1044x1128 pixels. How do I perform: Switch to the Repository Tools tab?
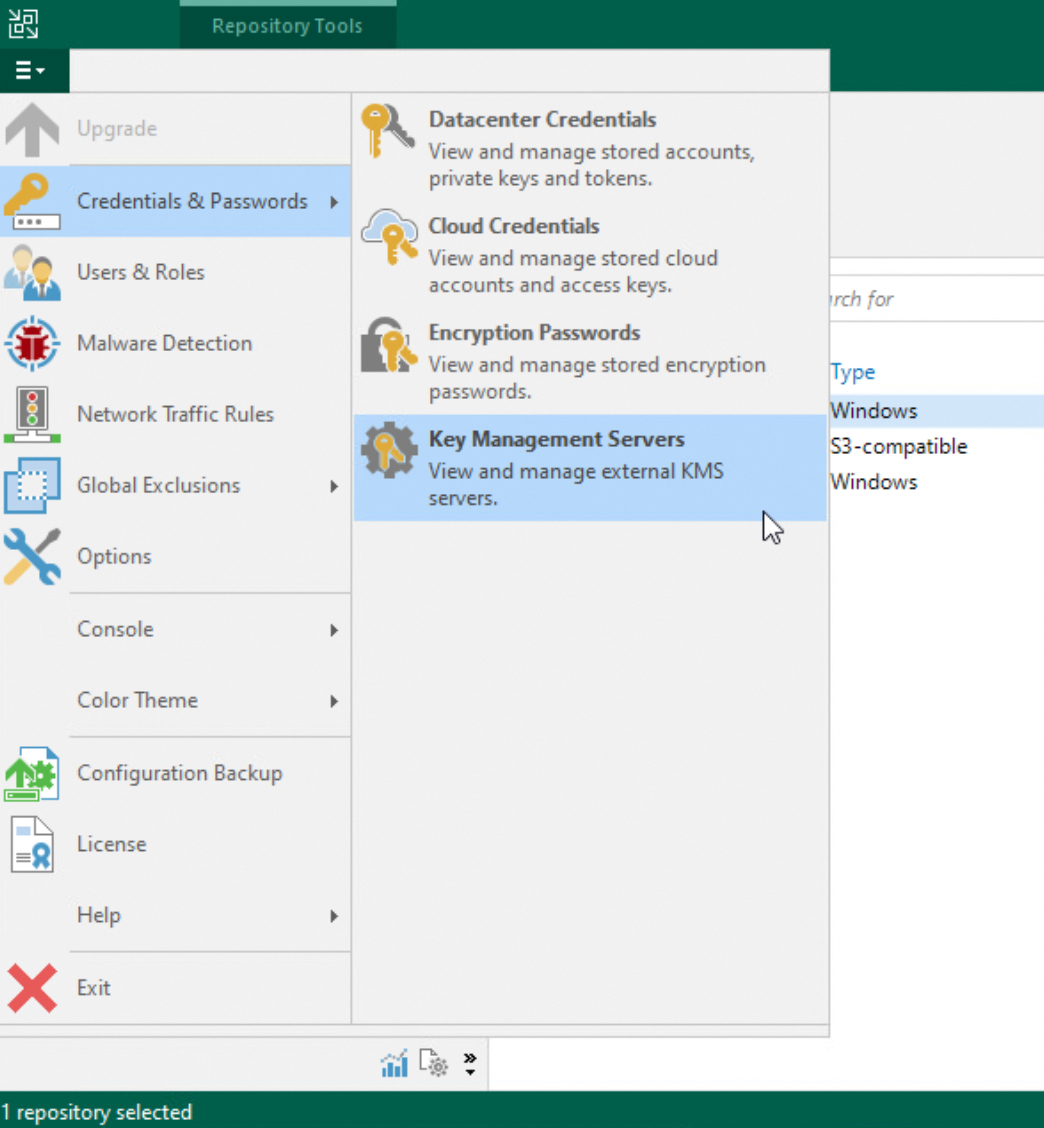pyautogui.click(x=287, y=25)
